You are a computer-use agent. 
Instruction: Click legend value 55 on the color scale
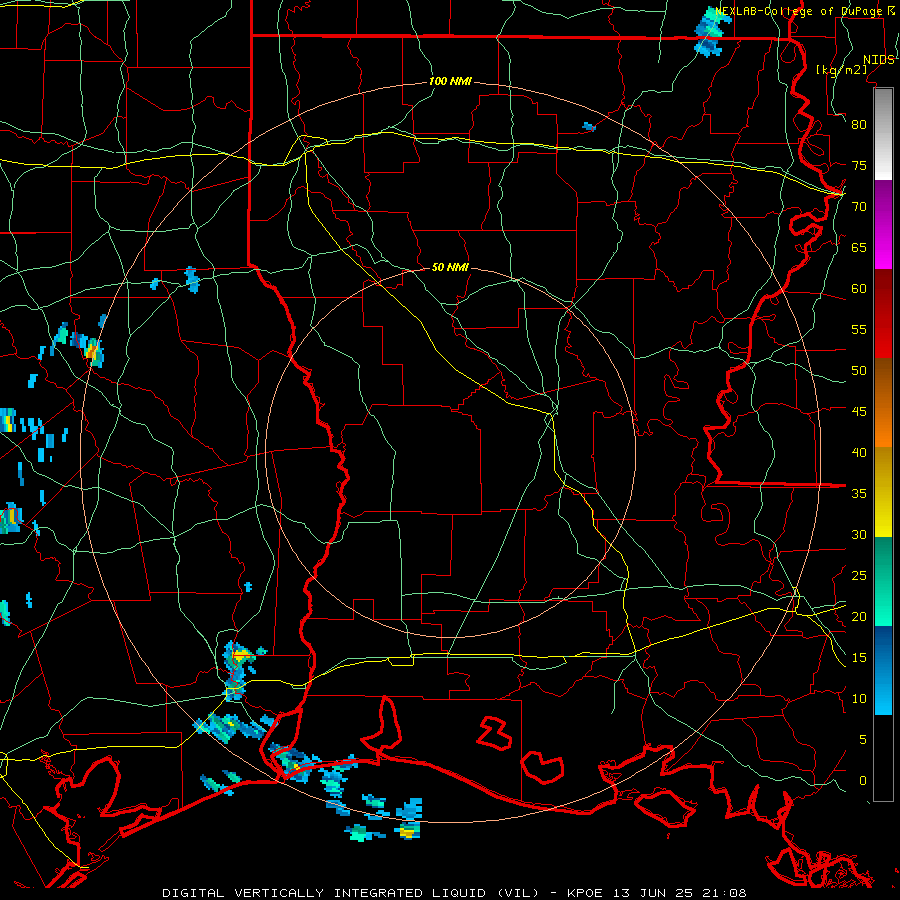tap(859, 329)
